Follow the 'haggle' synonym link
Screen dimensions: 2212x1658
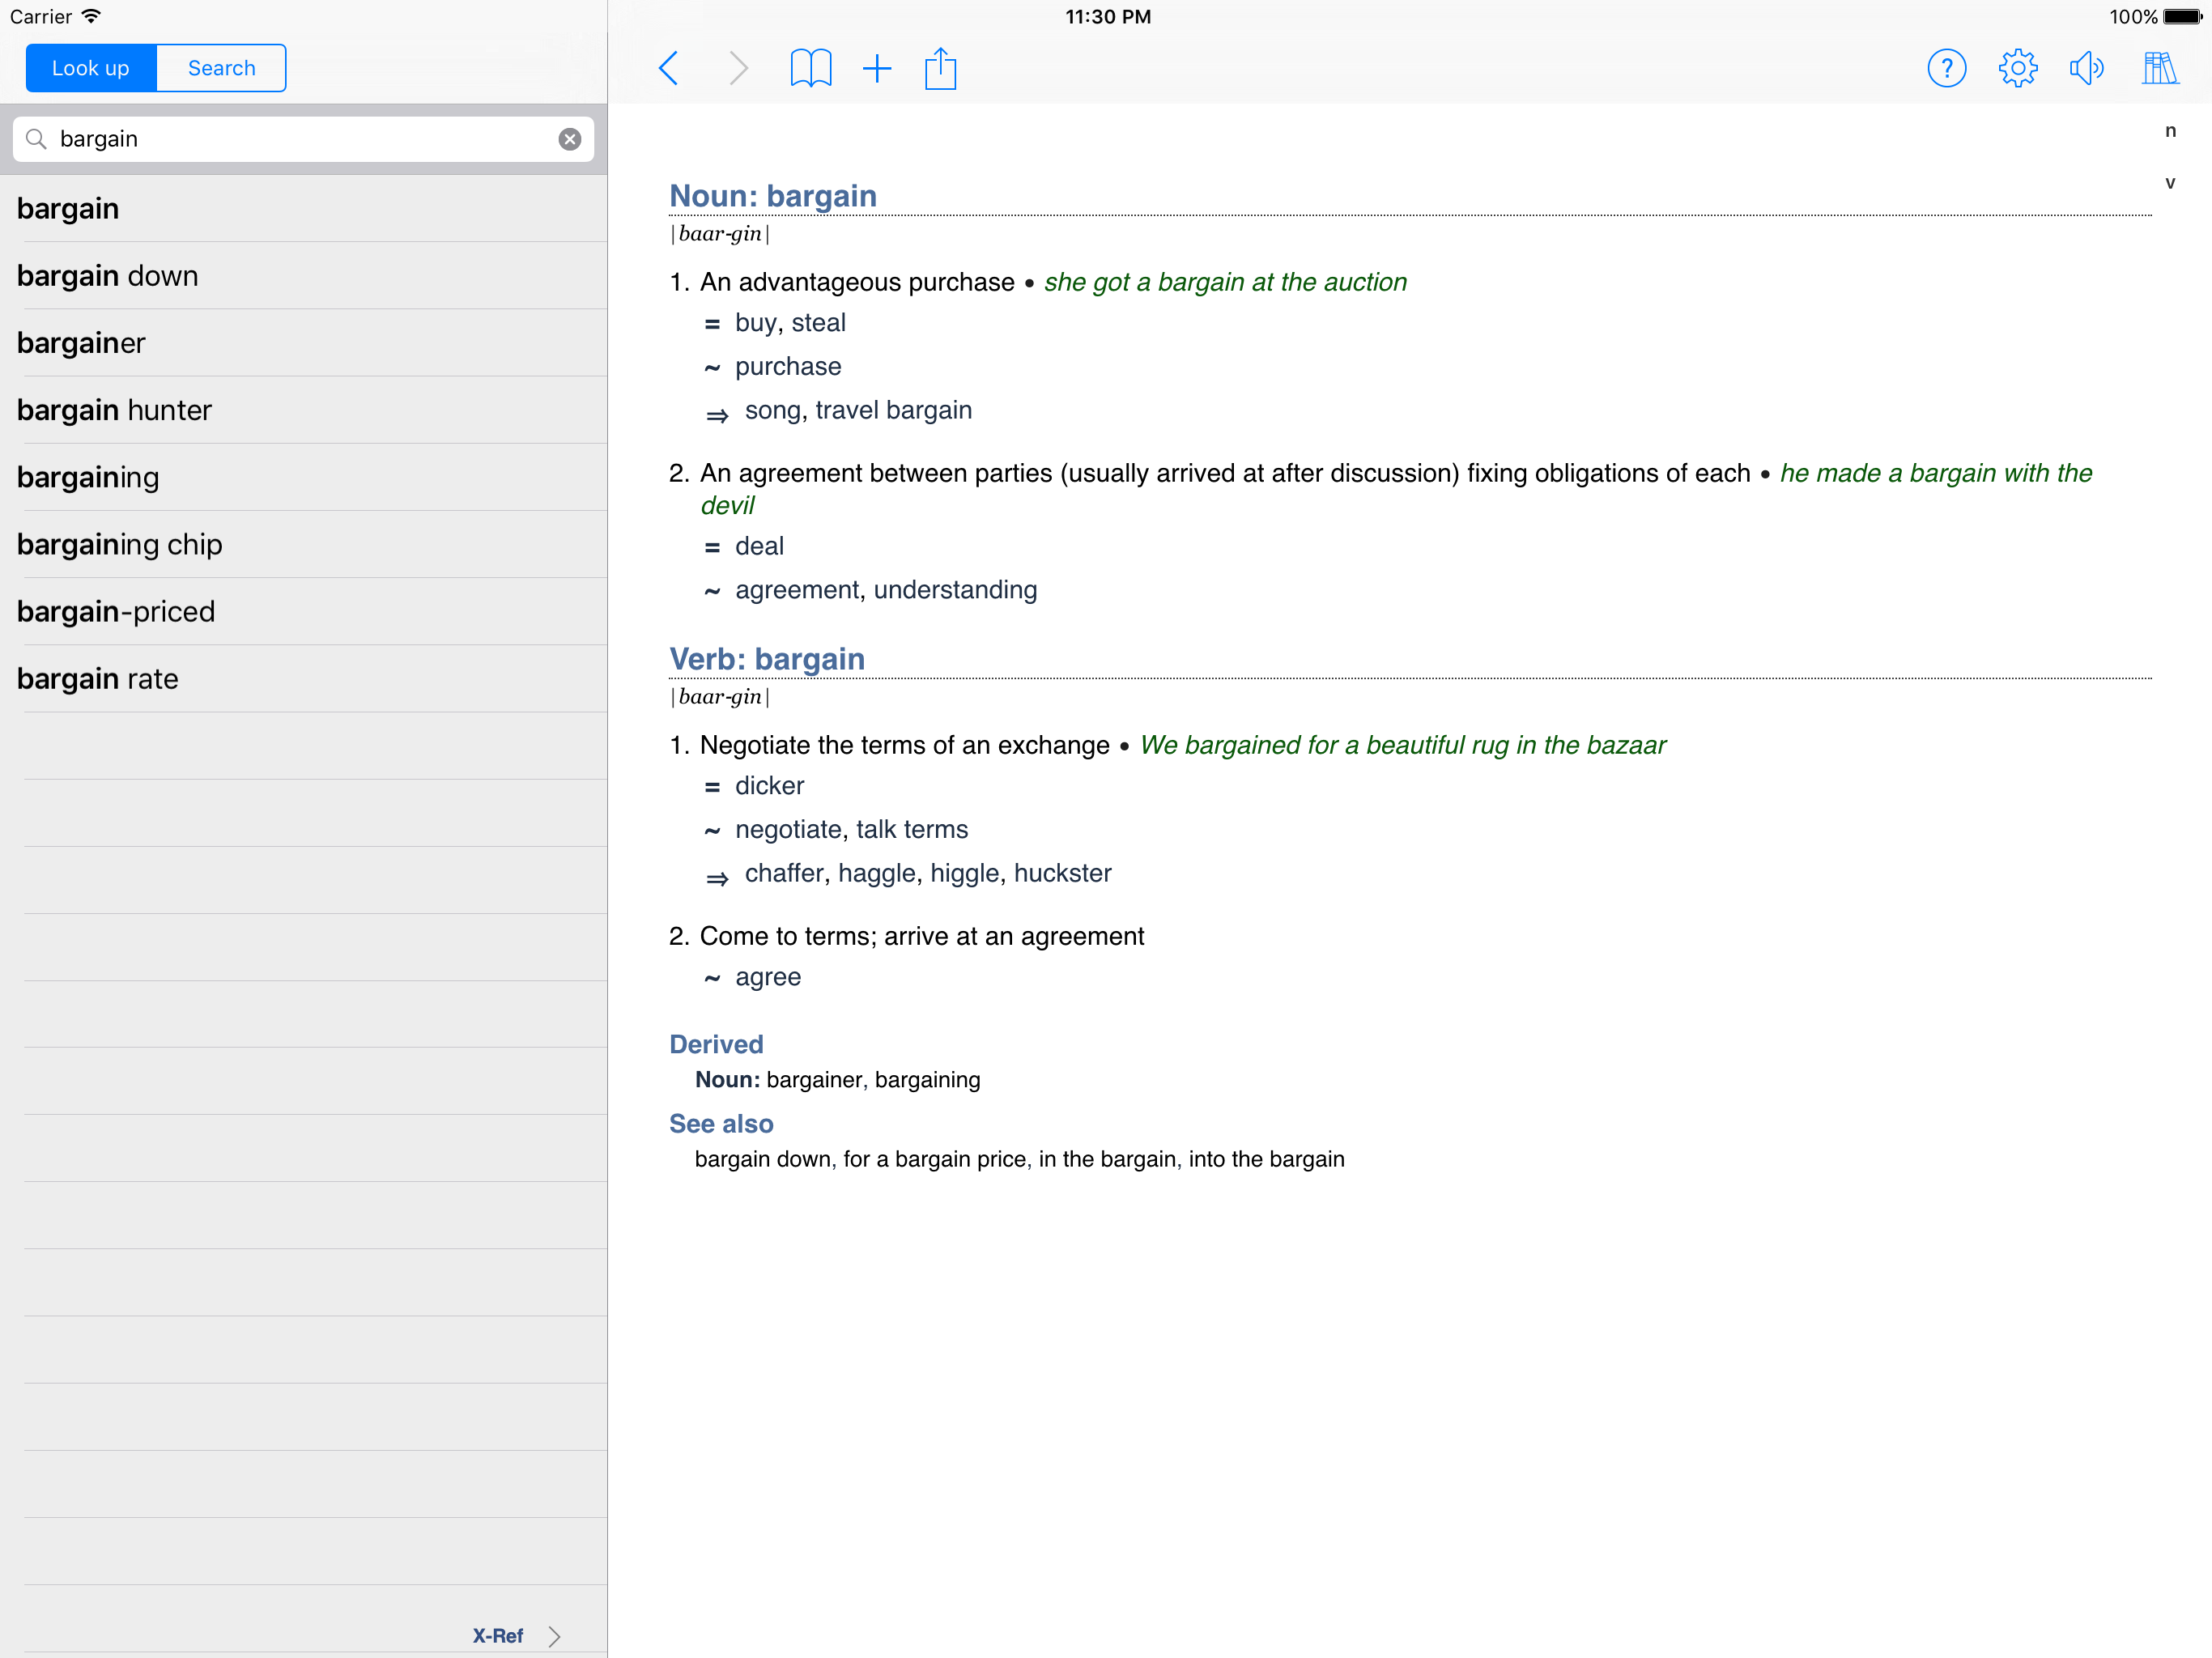click(x=876, y=873)
